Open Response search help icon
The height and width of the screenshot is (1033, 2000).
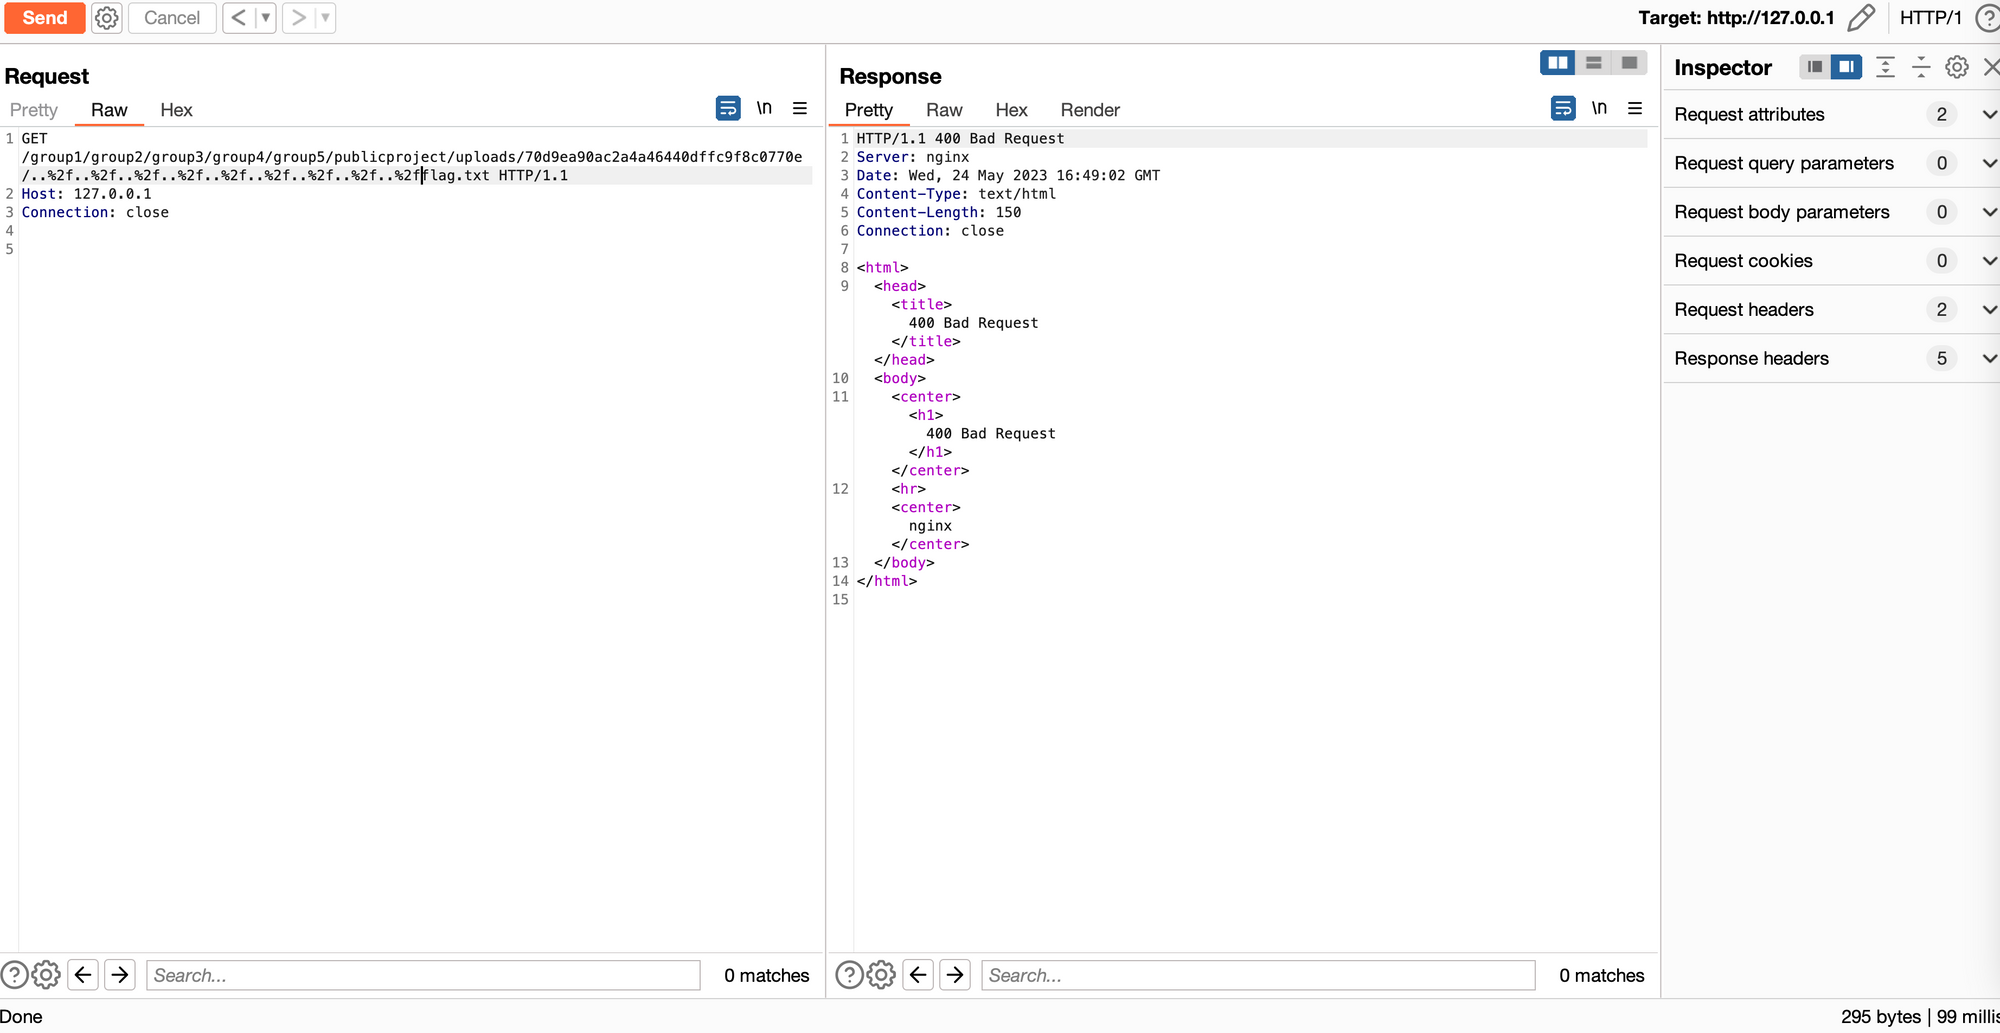pyautogui.click(x=849, y=975)
